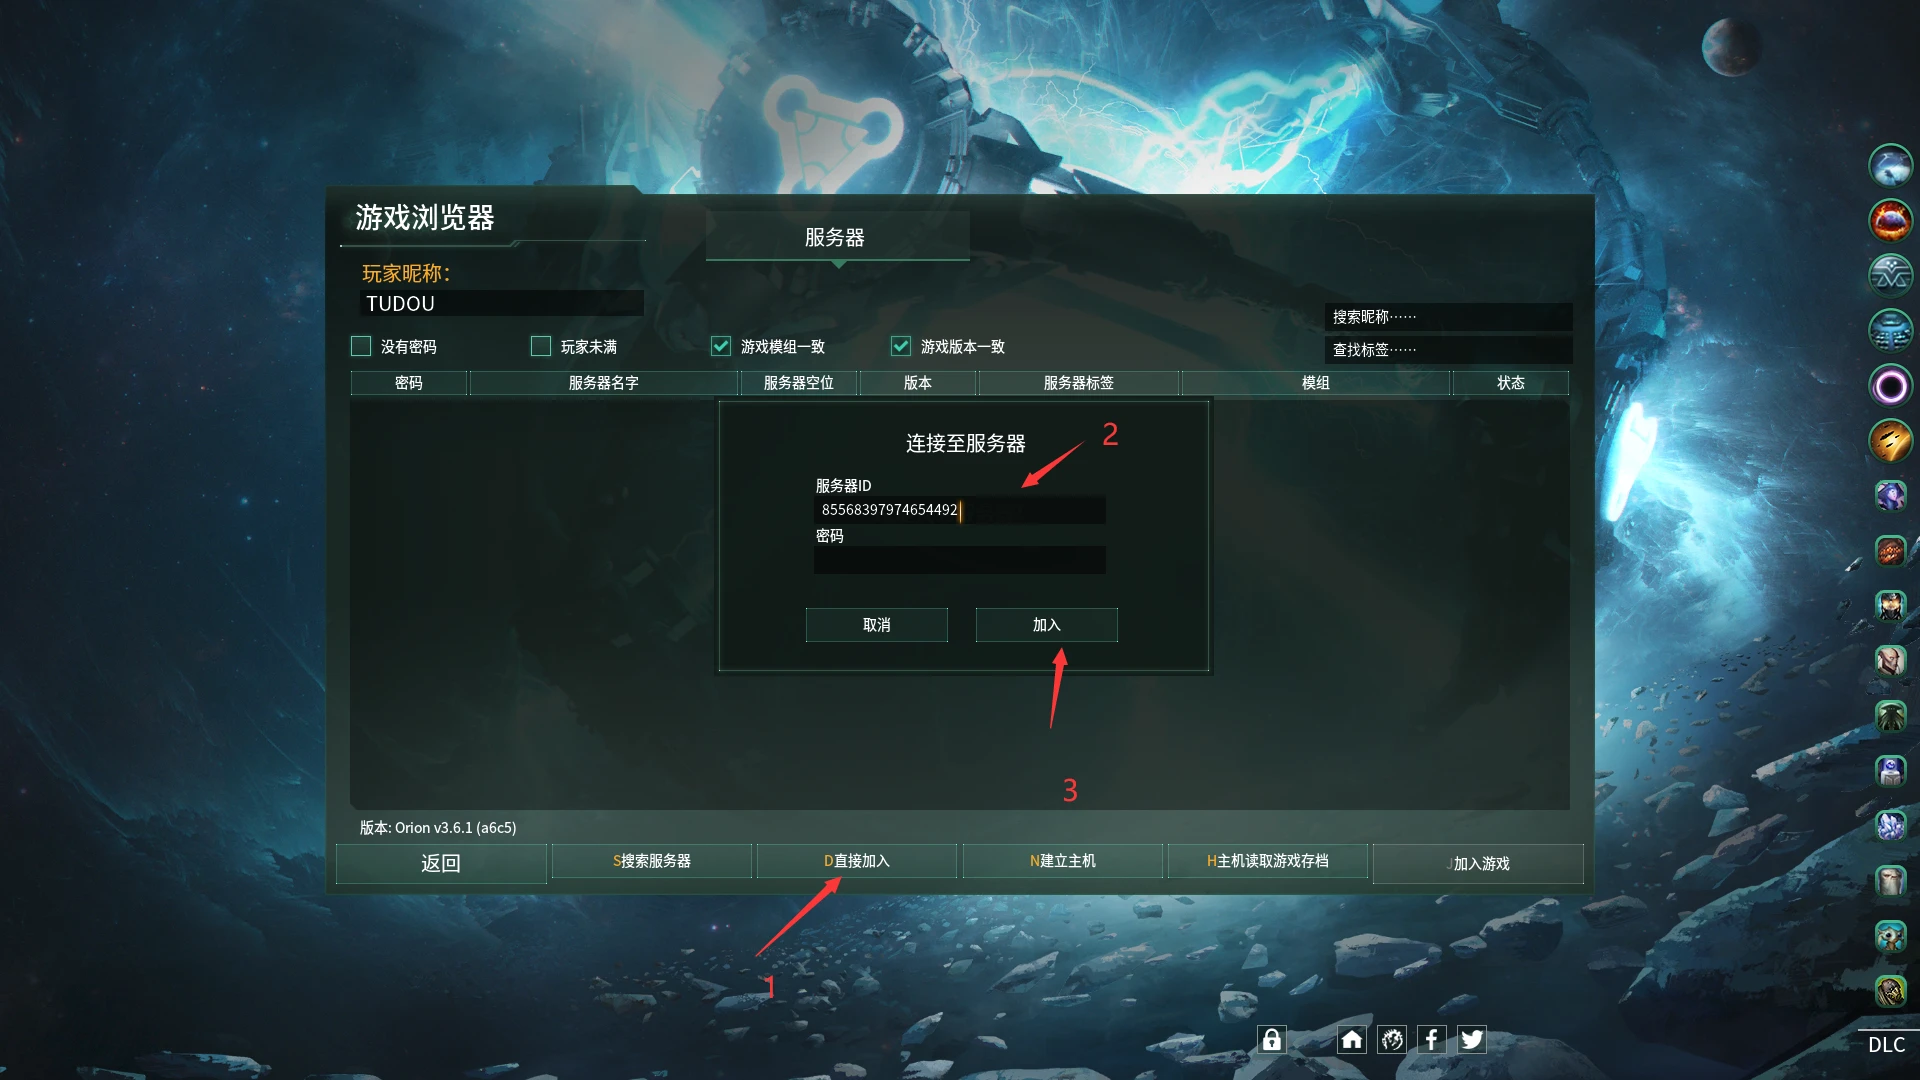The width and height of the screenshot is (1920, 1080).
Task: Click the padlock icon at the bottom
Action: pyautogui.click(x=1271, y=1039)
